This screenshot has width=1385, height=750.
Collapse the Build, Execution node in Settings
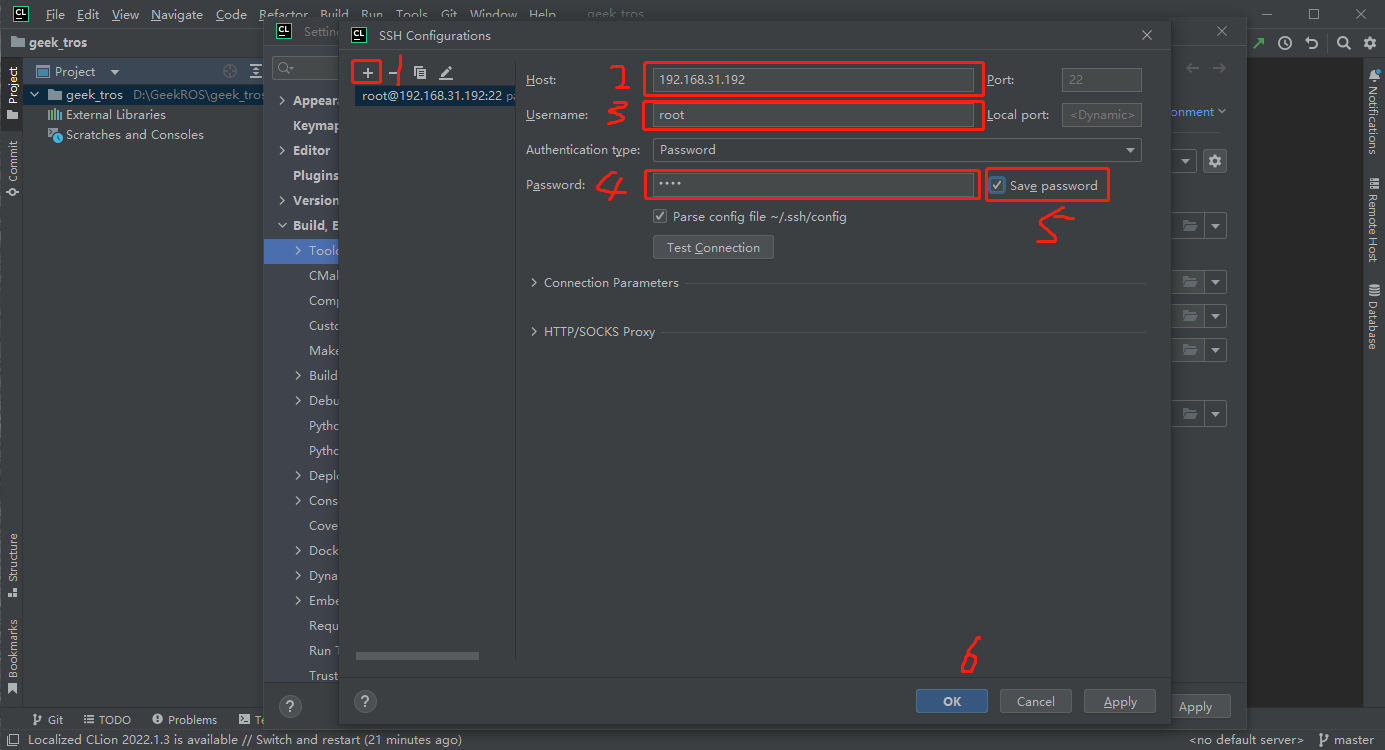[283, 226]
